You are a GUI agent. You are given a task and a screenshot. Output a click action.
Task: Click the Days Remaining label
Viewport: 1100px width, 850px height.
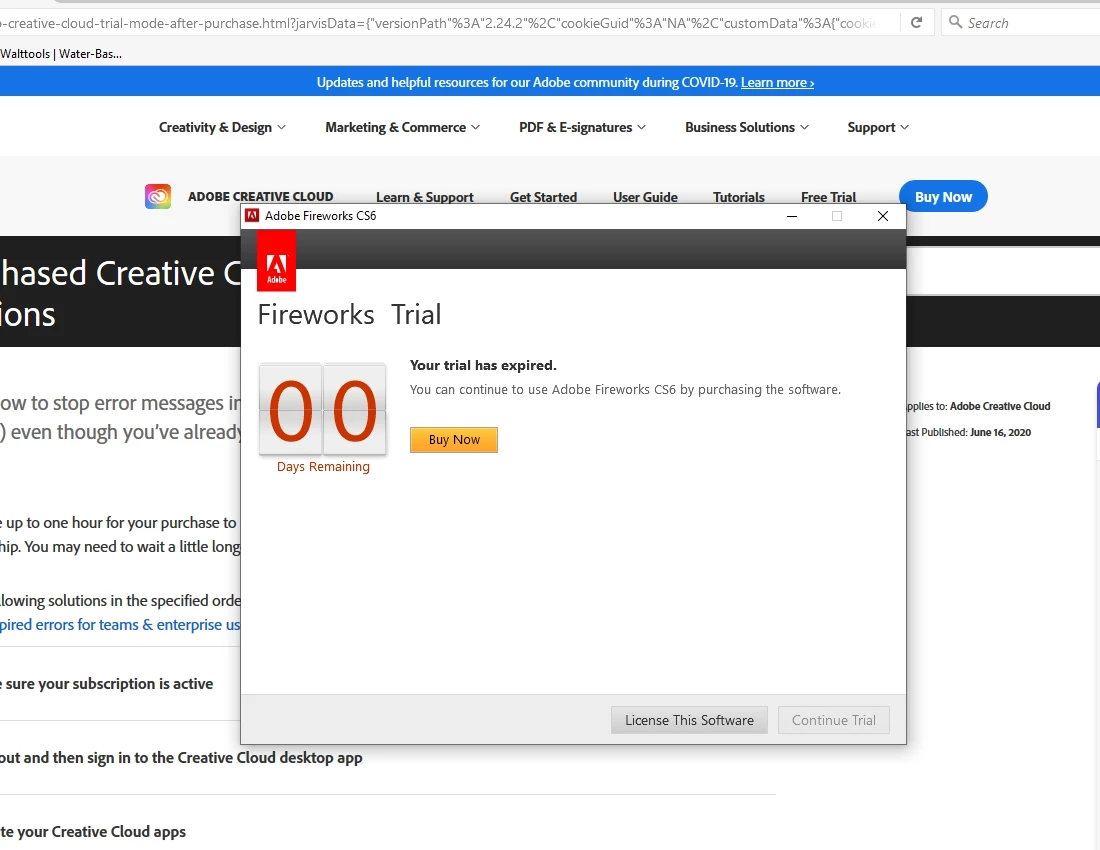click(x=323, y=466)
